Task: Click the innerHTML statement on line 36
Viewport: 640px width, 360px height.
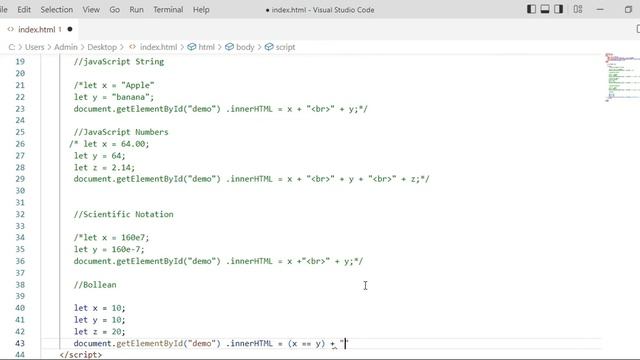Action: [218, 261]
